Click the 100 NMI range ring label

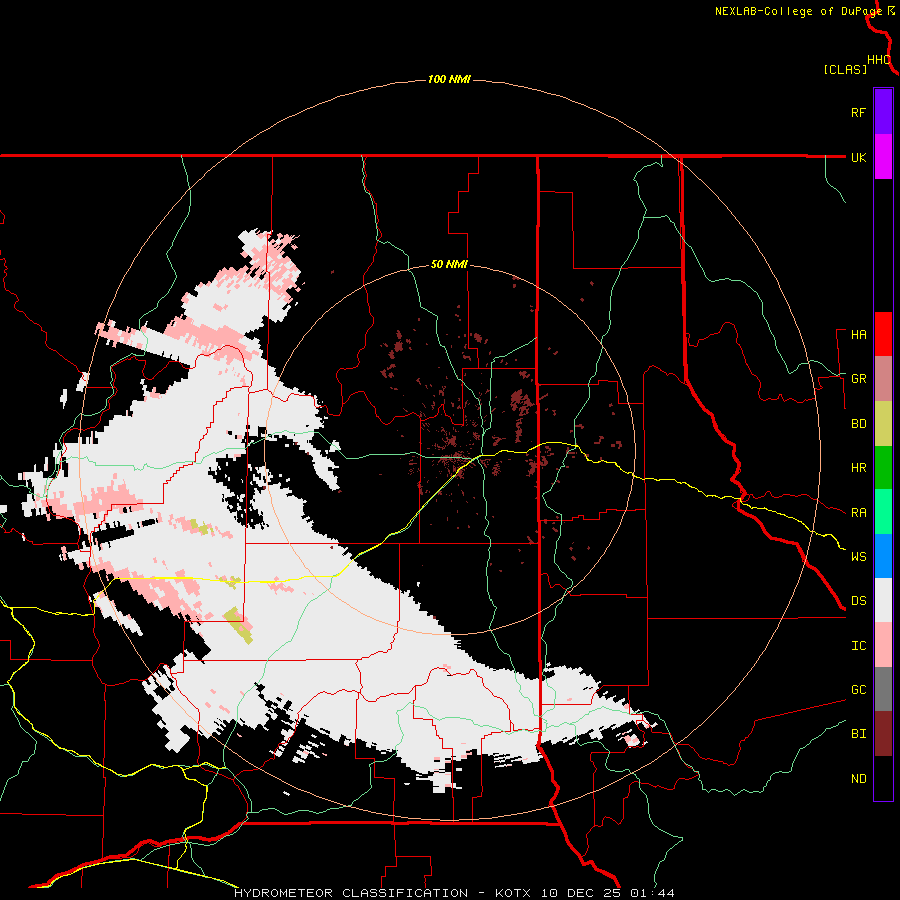tap(449, 79)
